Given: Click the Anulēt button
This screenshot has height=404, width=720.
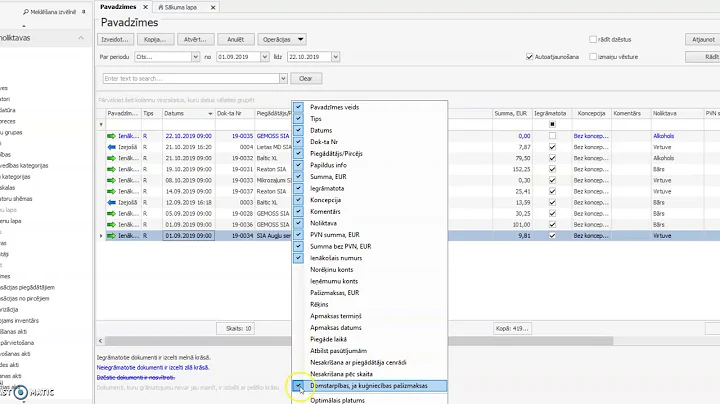Looking at the screenshot, I should point(236,39).
